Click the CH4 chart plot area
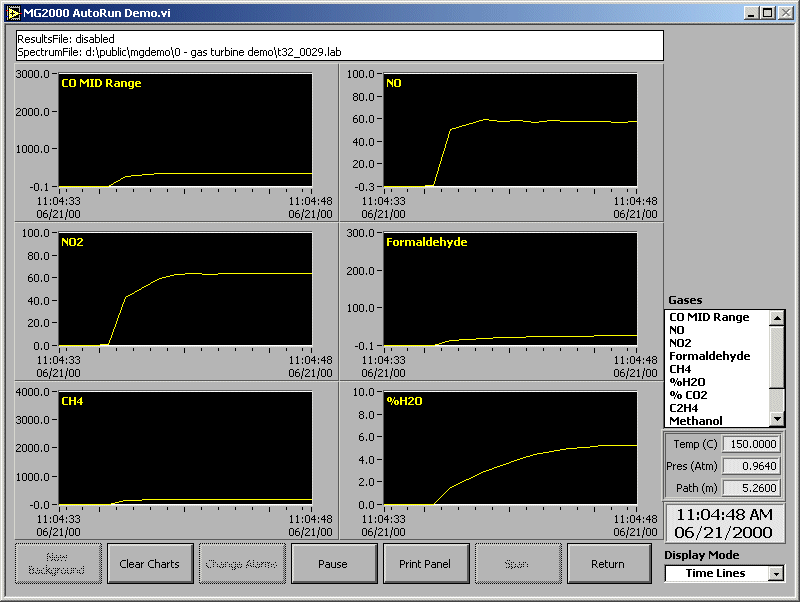 click(186, 448)
